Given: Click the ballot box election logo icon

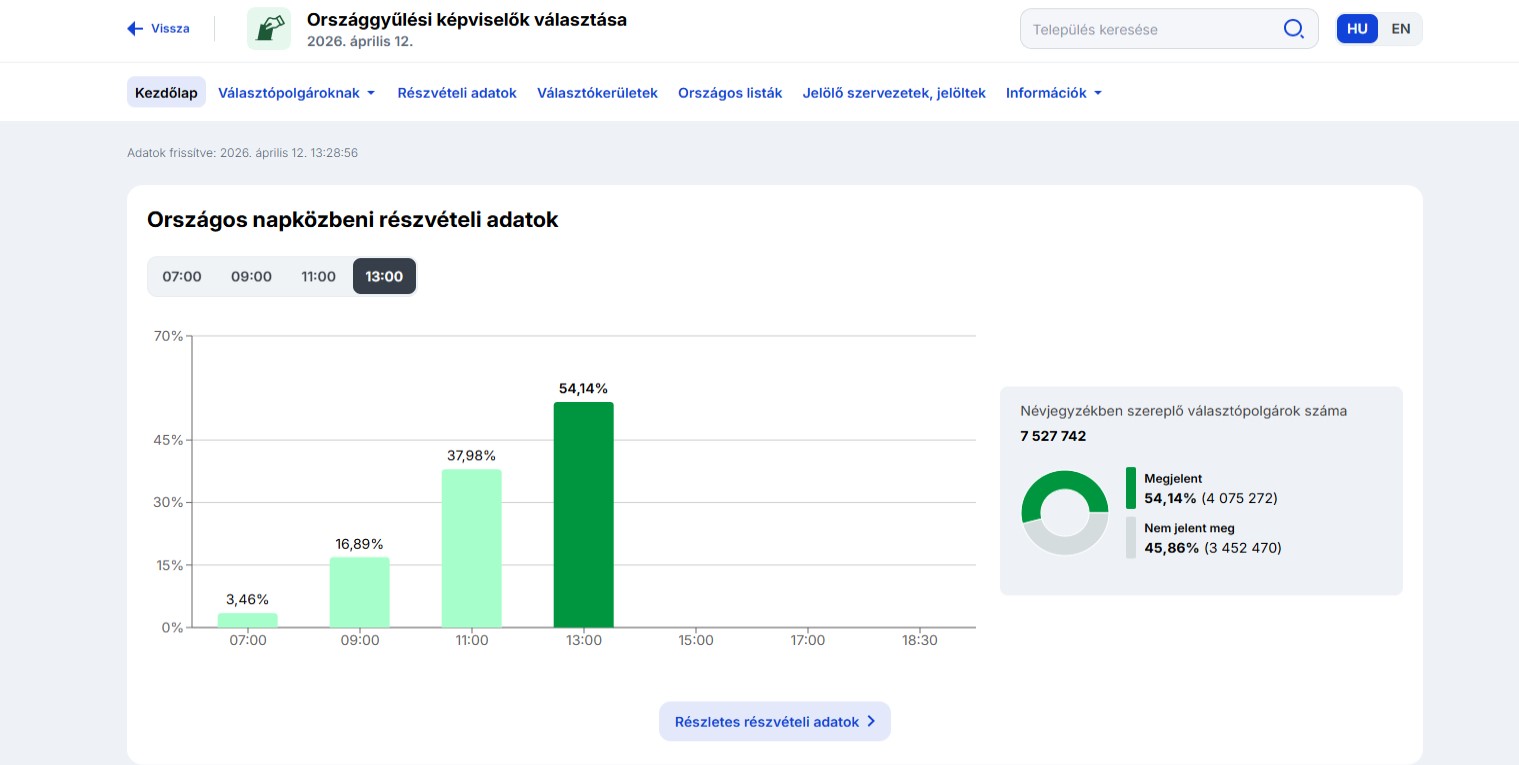Looking at the screenshot, I should coord(269,29).
